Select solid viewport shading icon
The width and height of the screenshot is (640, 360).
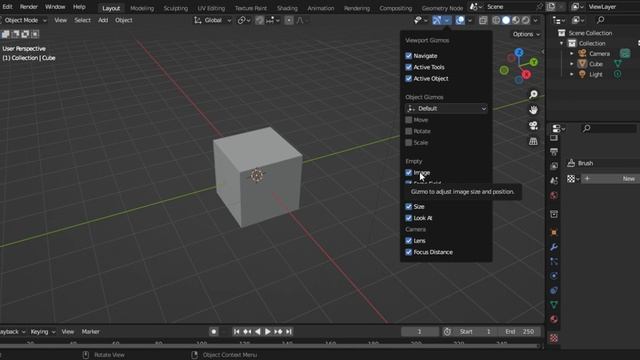coord(506,20)
